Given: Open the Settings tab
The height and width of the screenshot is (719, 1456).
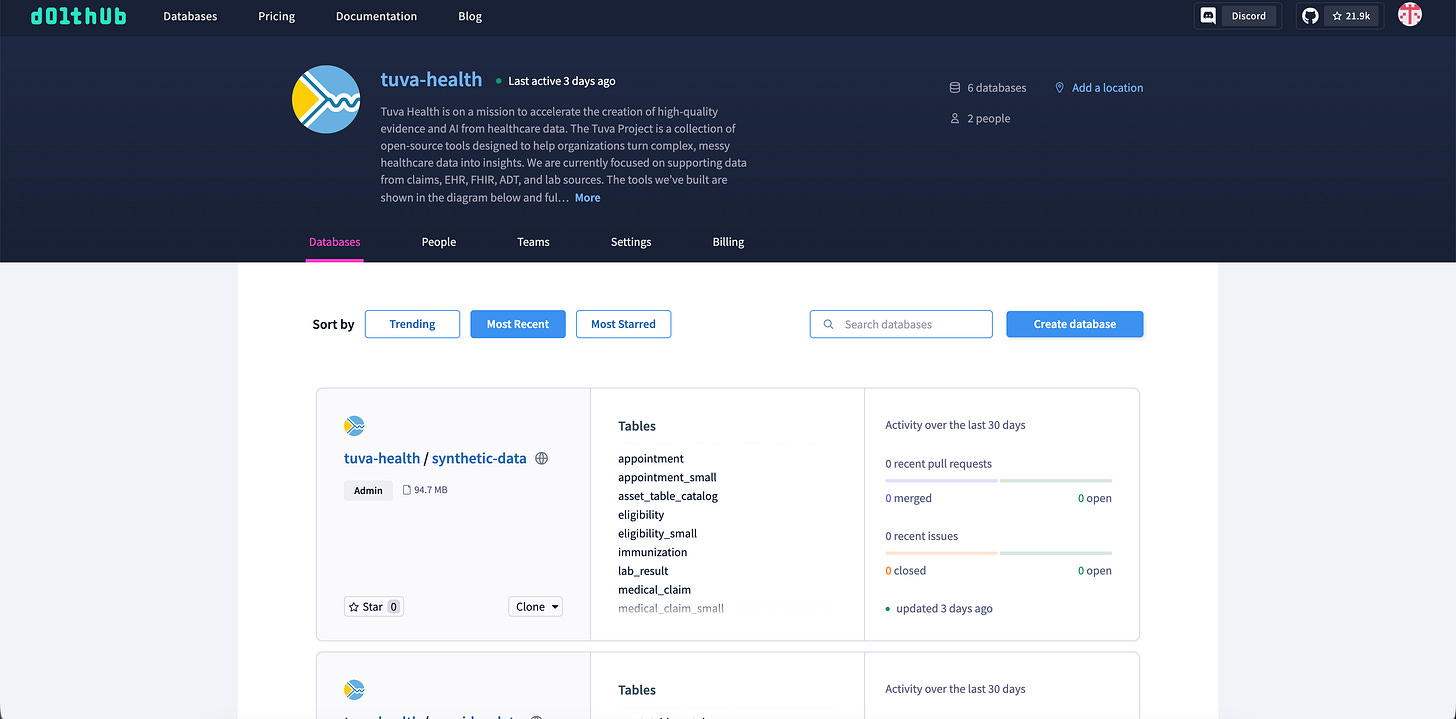Looking at the screenshot, I should pyautogui.click(x=631, y=242).
